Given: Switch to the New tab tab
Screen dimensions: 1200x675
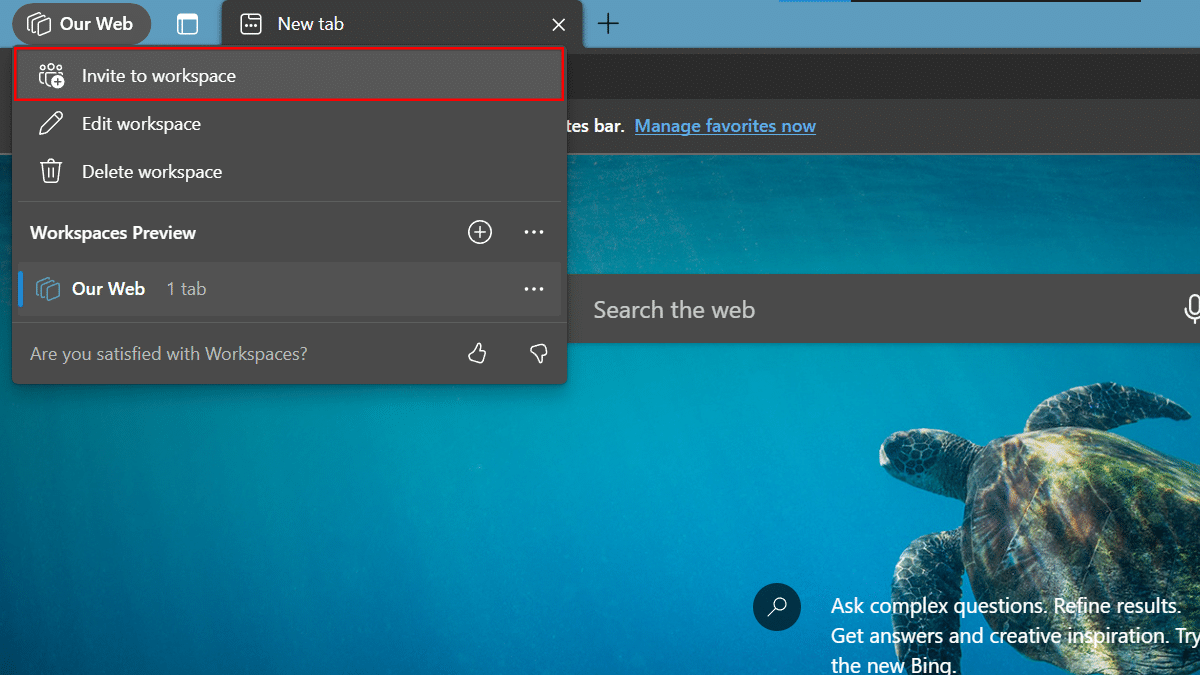Looking at the screenshot, I should [401, 24].
